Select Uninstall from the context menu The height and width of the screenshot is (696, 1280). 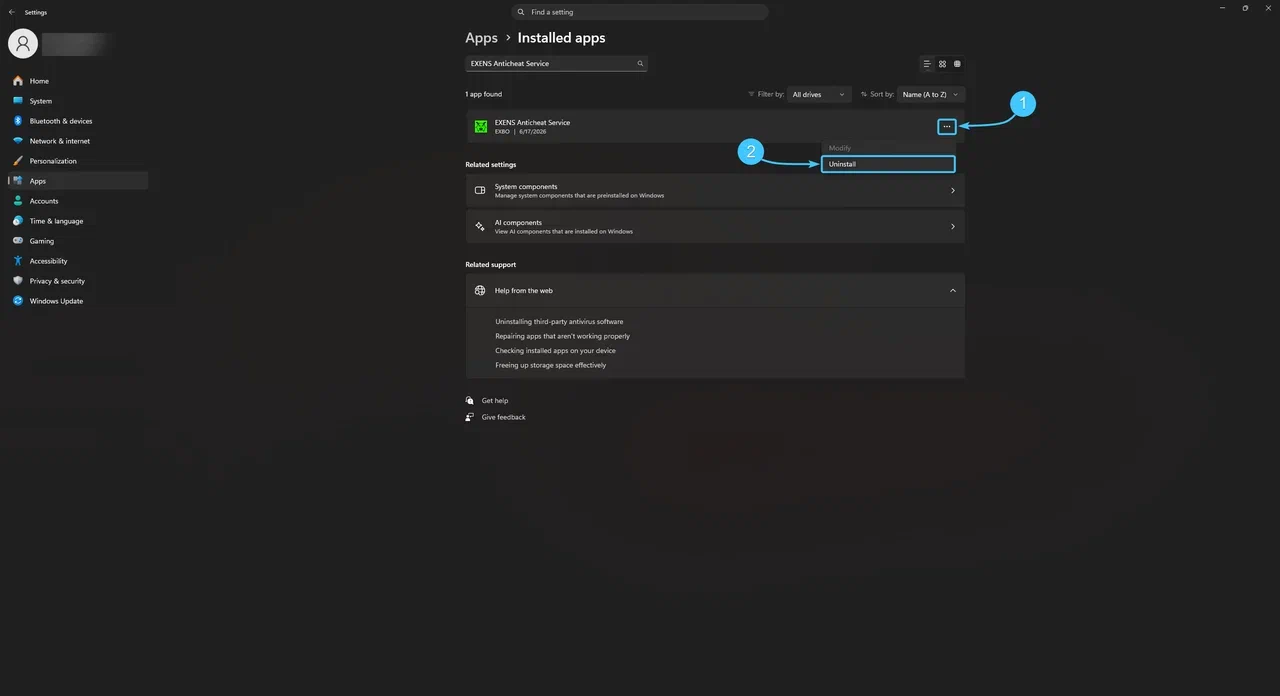coord(888,164)
